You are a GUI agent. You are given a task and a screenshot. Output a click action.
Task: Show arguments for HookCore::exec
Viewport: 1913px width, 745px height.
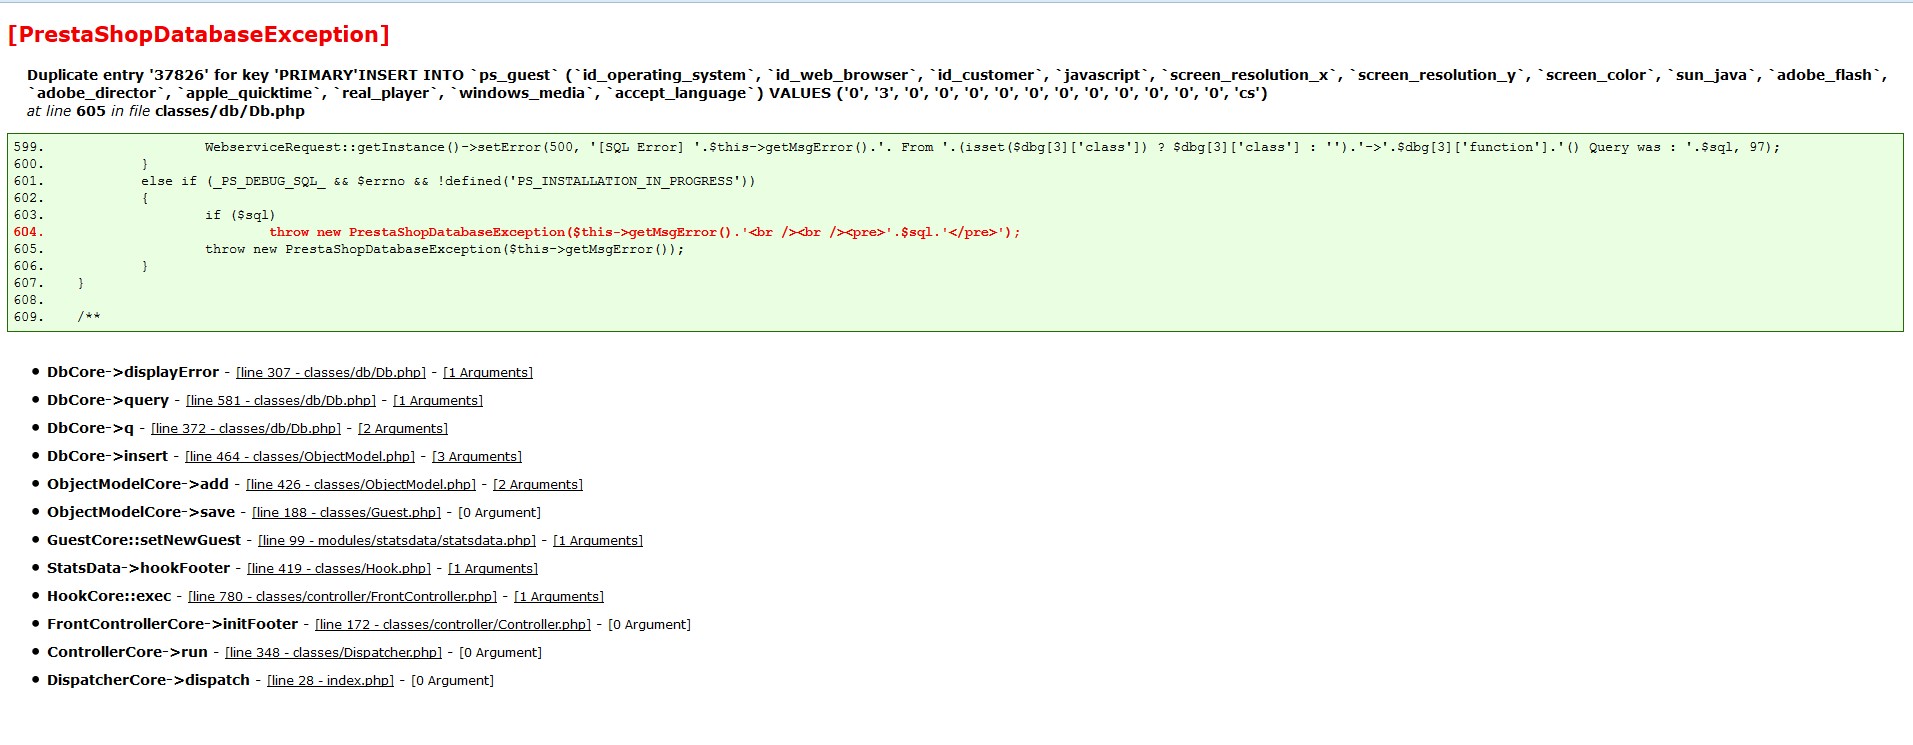(559, 596)
